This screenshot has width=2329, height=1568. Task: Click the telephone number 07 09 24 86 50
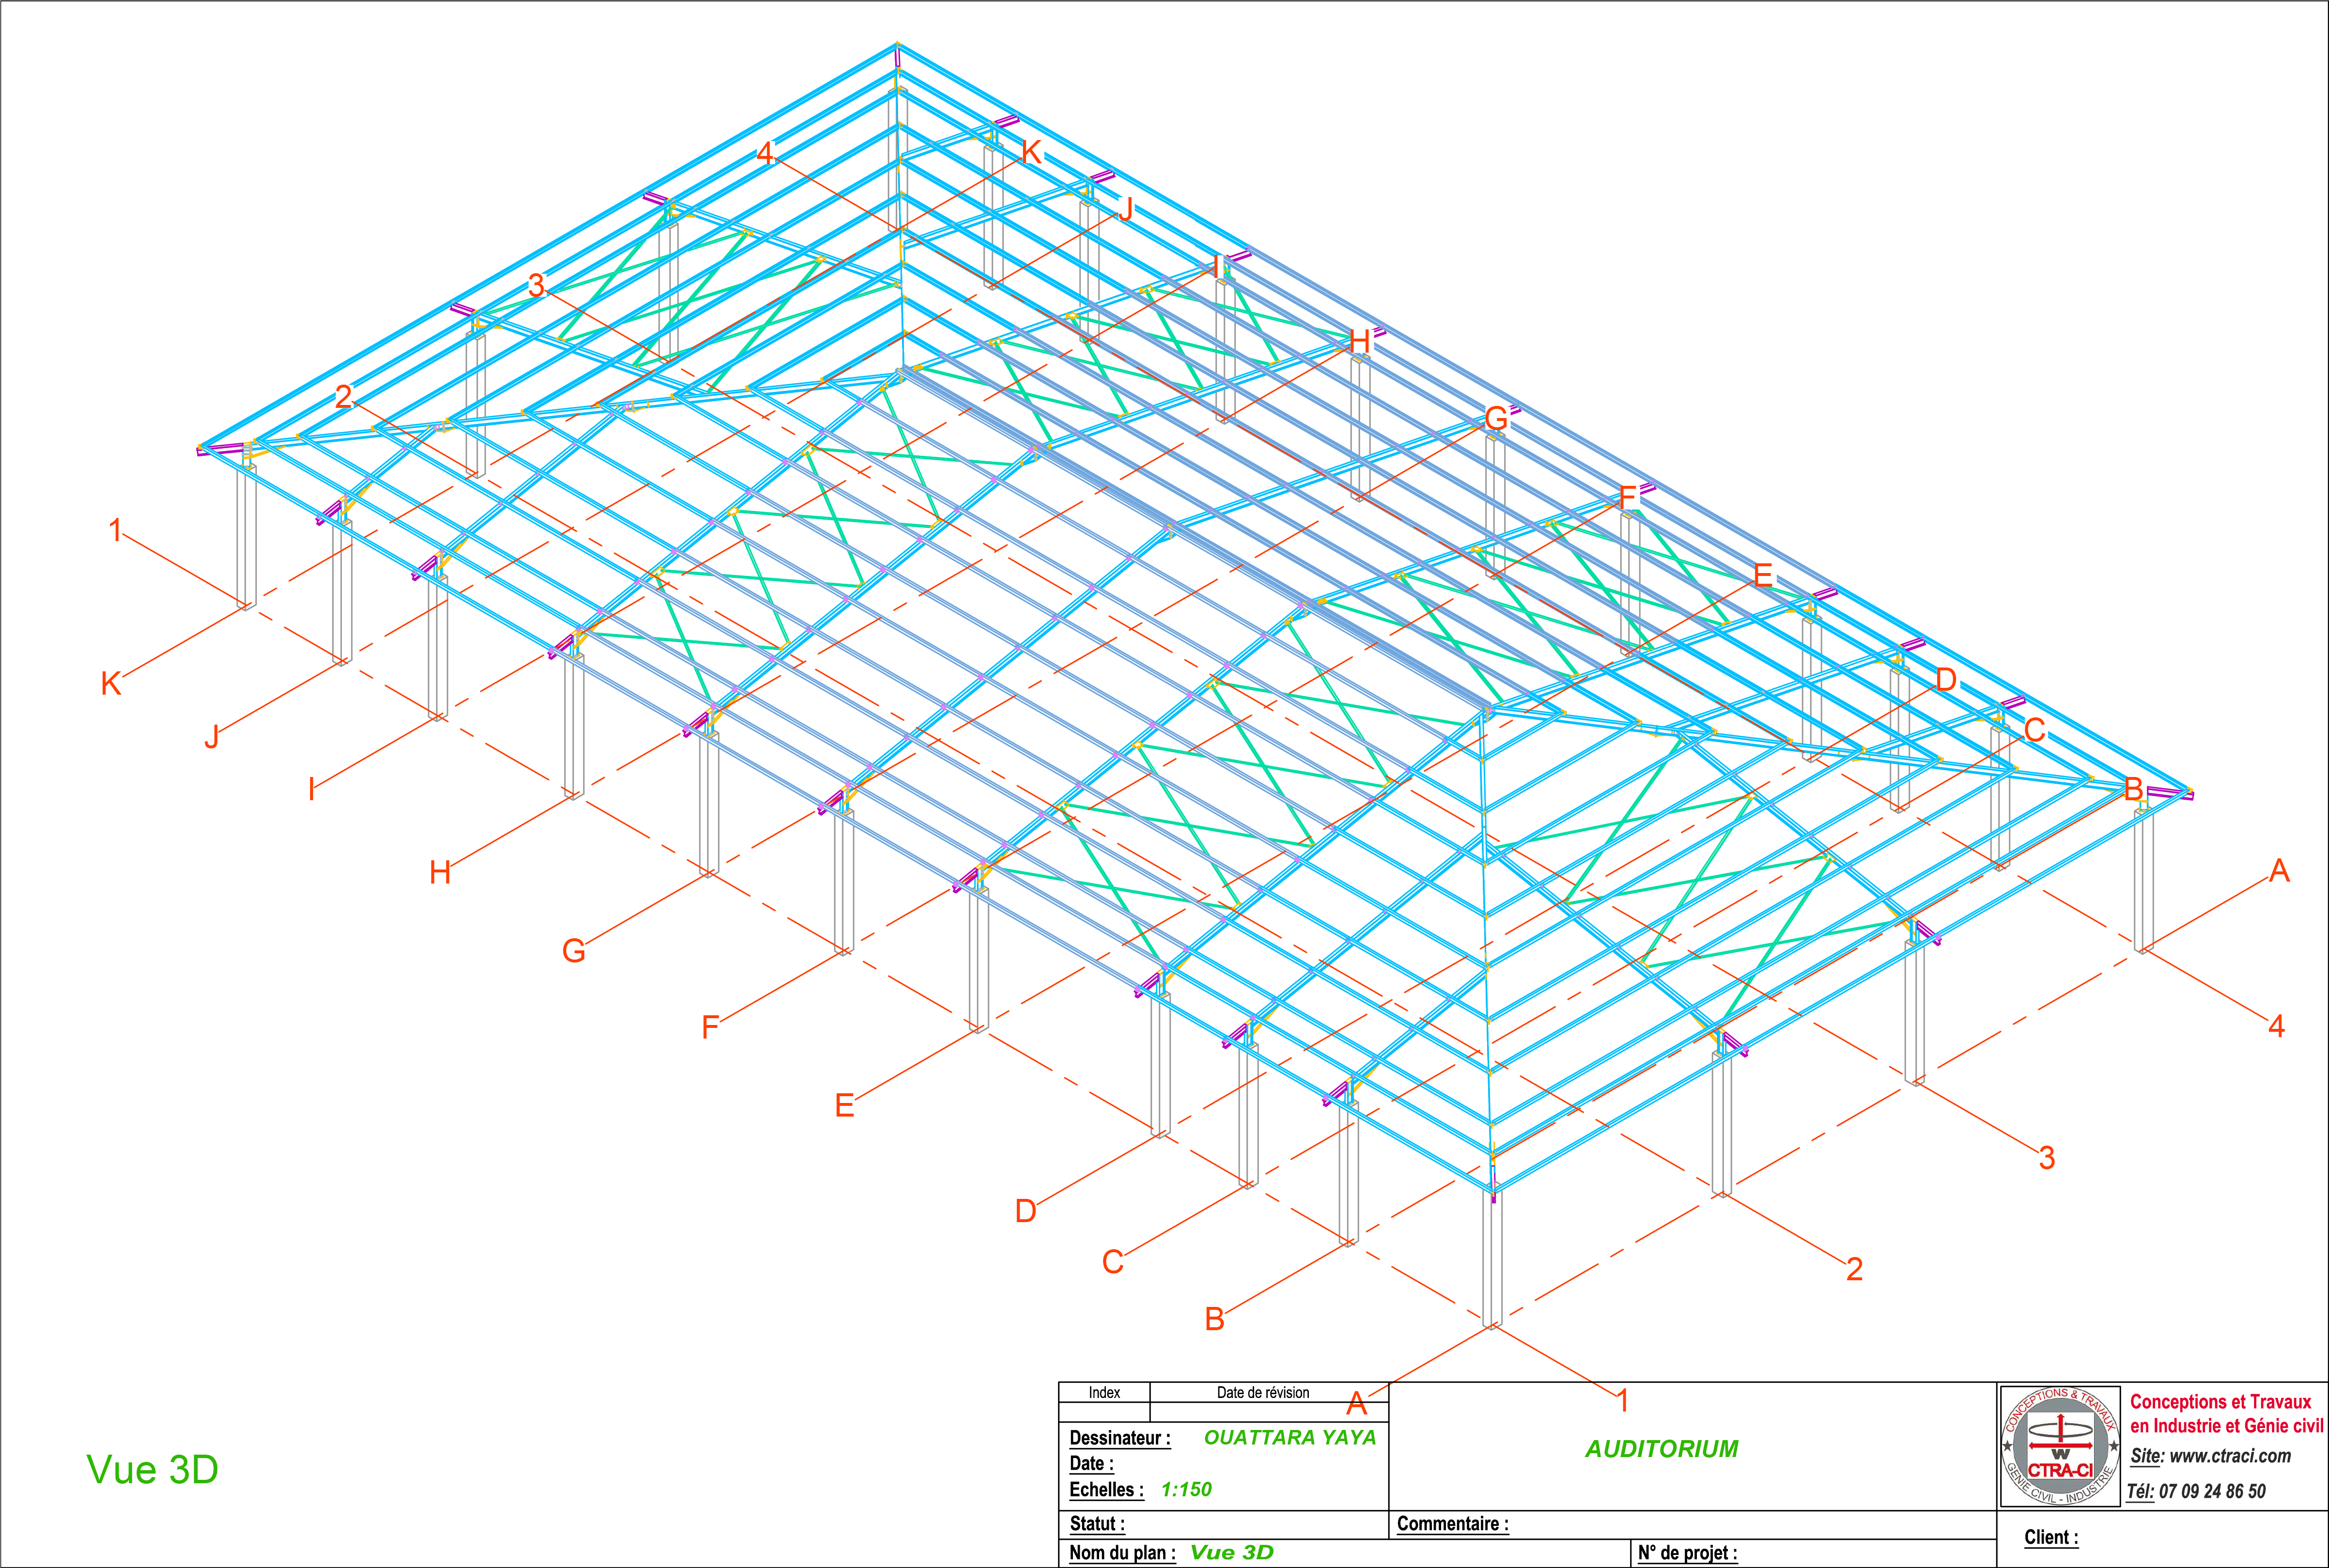tap(2211, 1491)
